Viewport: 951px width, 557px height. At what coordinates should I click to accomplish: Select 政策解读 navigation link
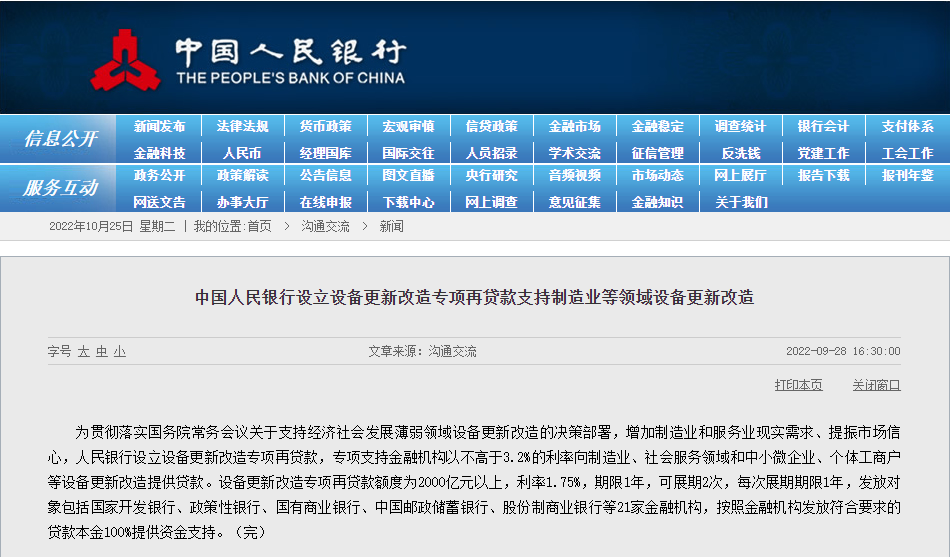click(x=243, y=175)
